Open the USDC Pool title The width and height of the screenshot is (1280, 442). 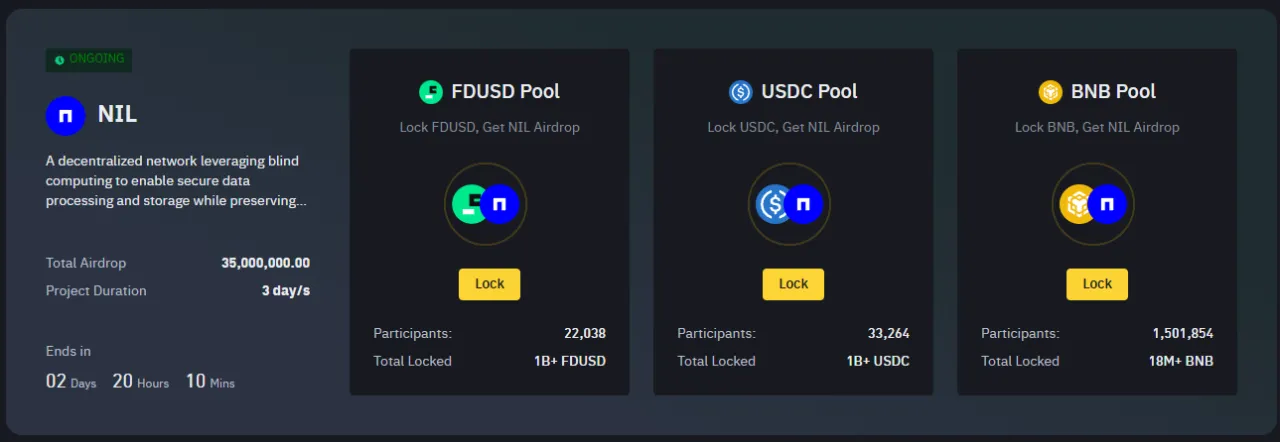pos(809,92)
